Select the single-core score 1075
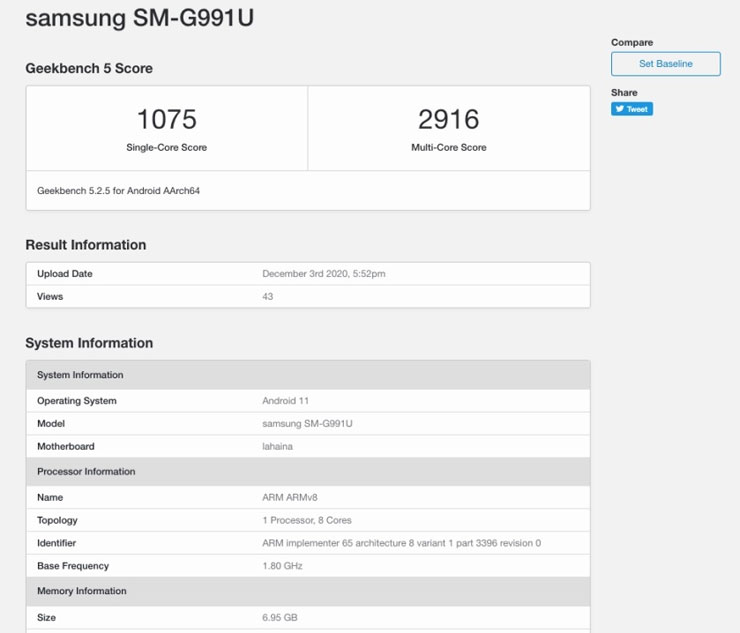This screenshot has height=633, width=740. click(167, 119)
